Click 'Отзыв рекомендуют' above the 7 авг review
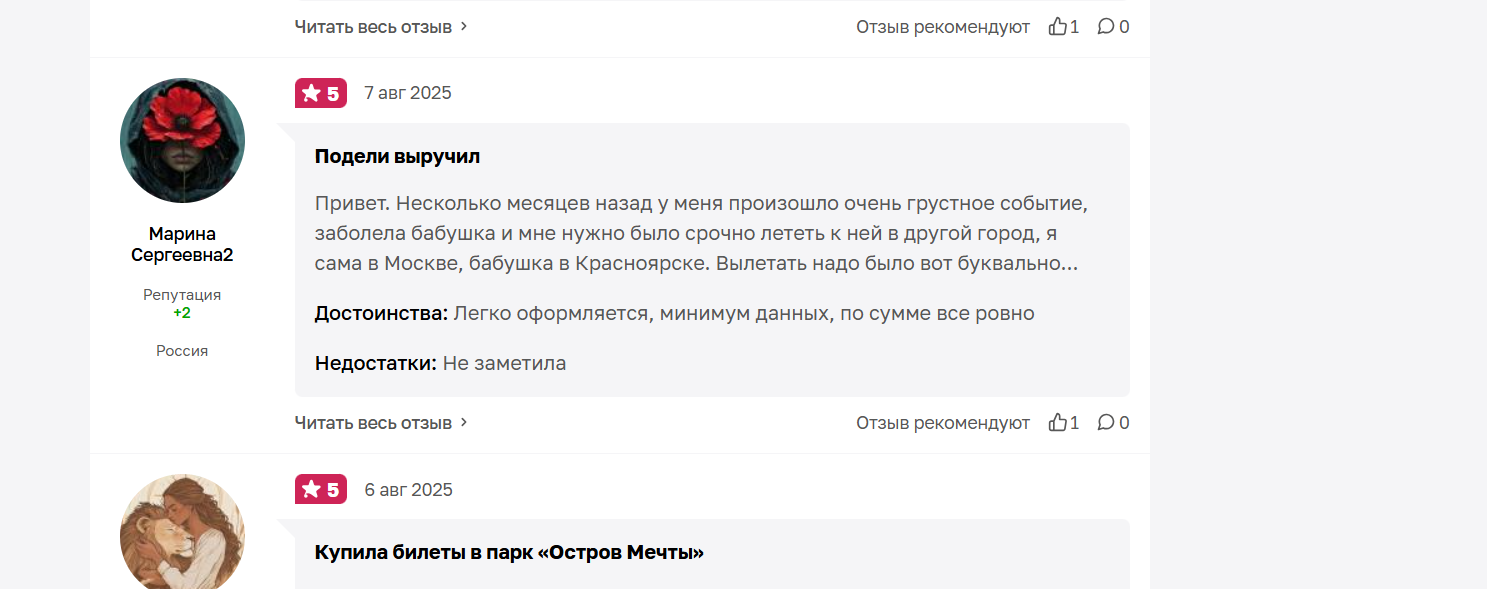Viewport: 1487px width, 589px height. tap(943, 27)
